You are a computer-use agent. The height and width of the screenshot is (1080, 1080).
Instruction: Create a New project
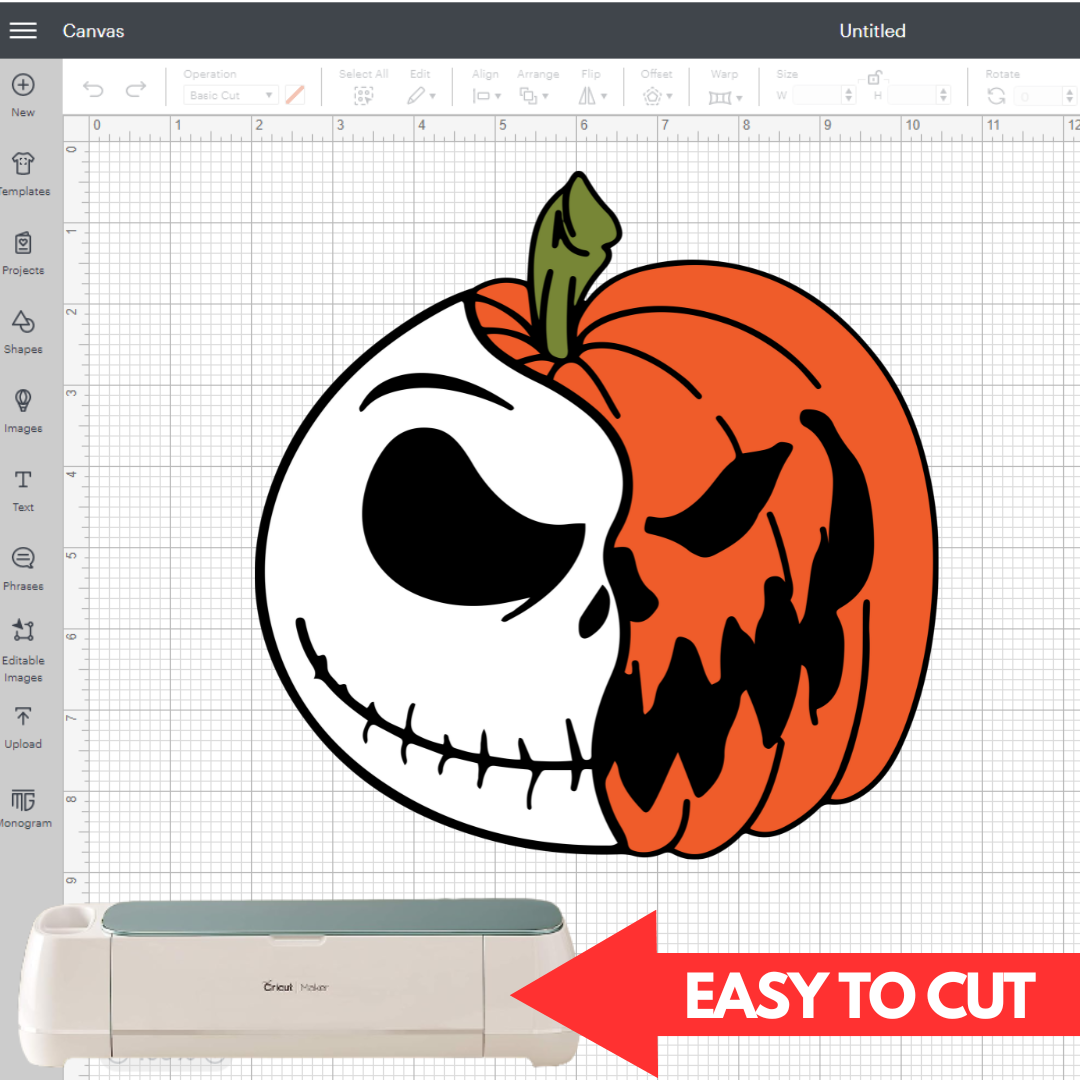pyautogui.click(x=23, y=94)
